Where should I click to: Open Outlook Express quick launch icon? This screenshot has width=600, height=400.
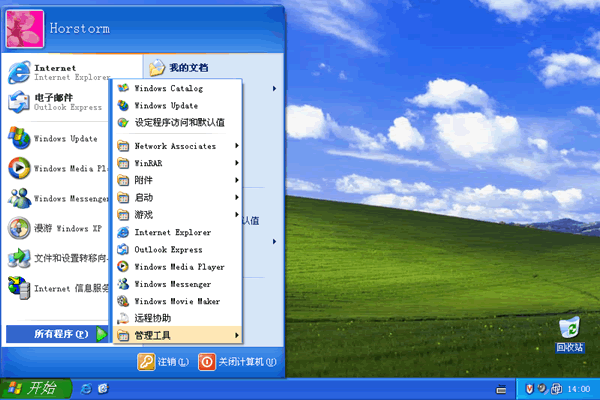103,389
